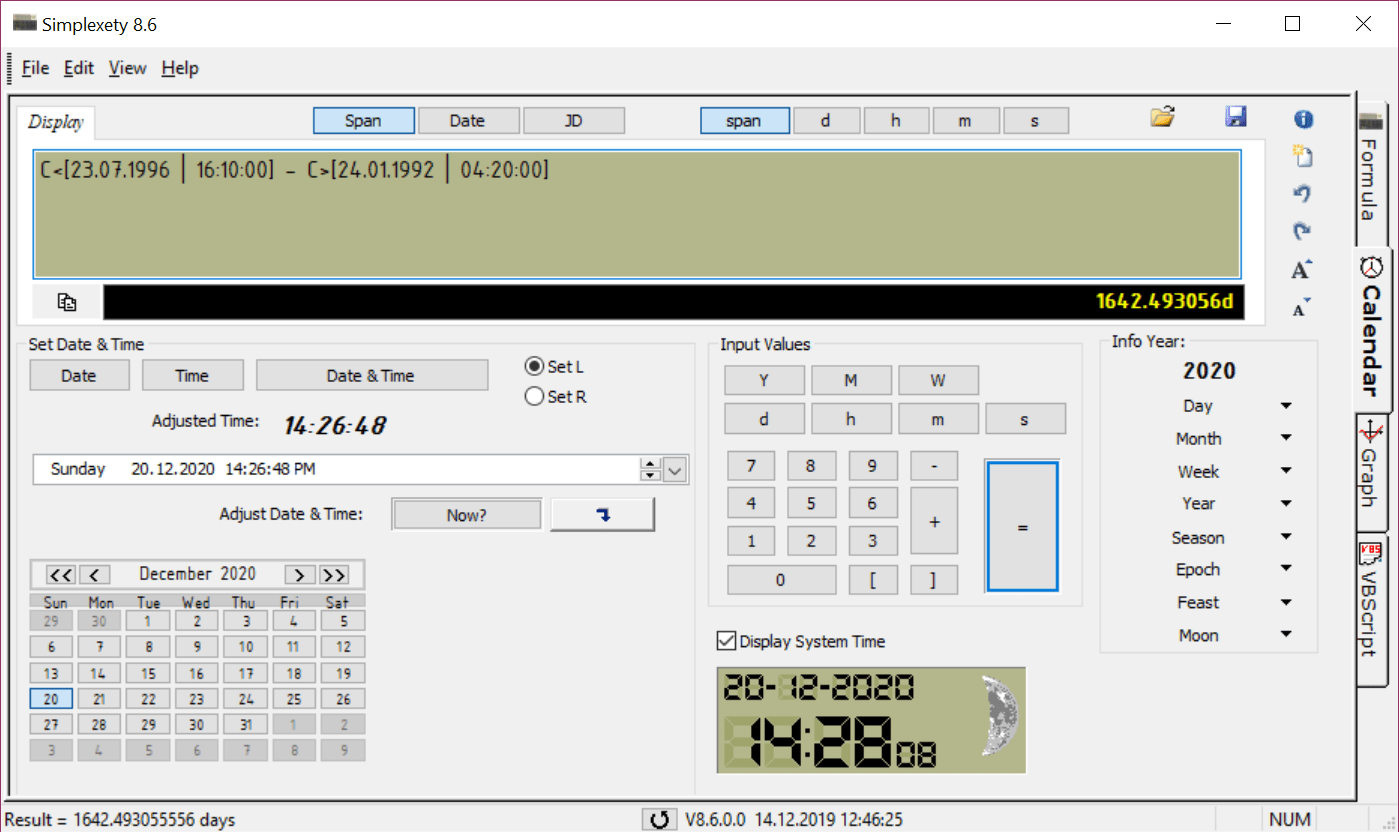Viewport: 1399px width, 832px height.
Task: Select the Calendar side tab
Action: click(1373, 330)
